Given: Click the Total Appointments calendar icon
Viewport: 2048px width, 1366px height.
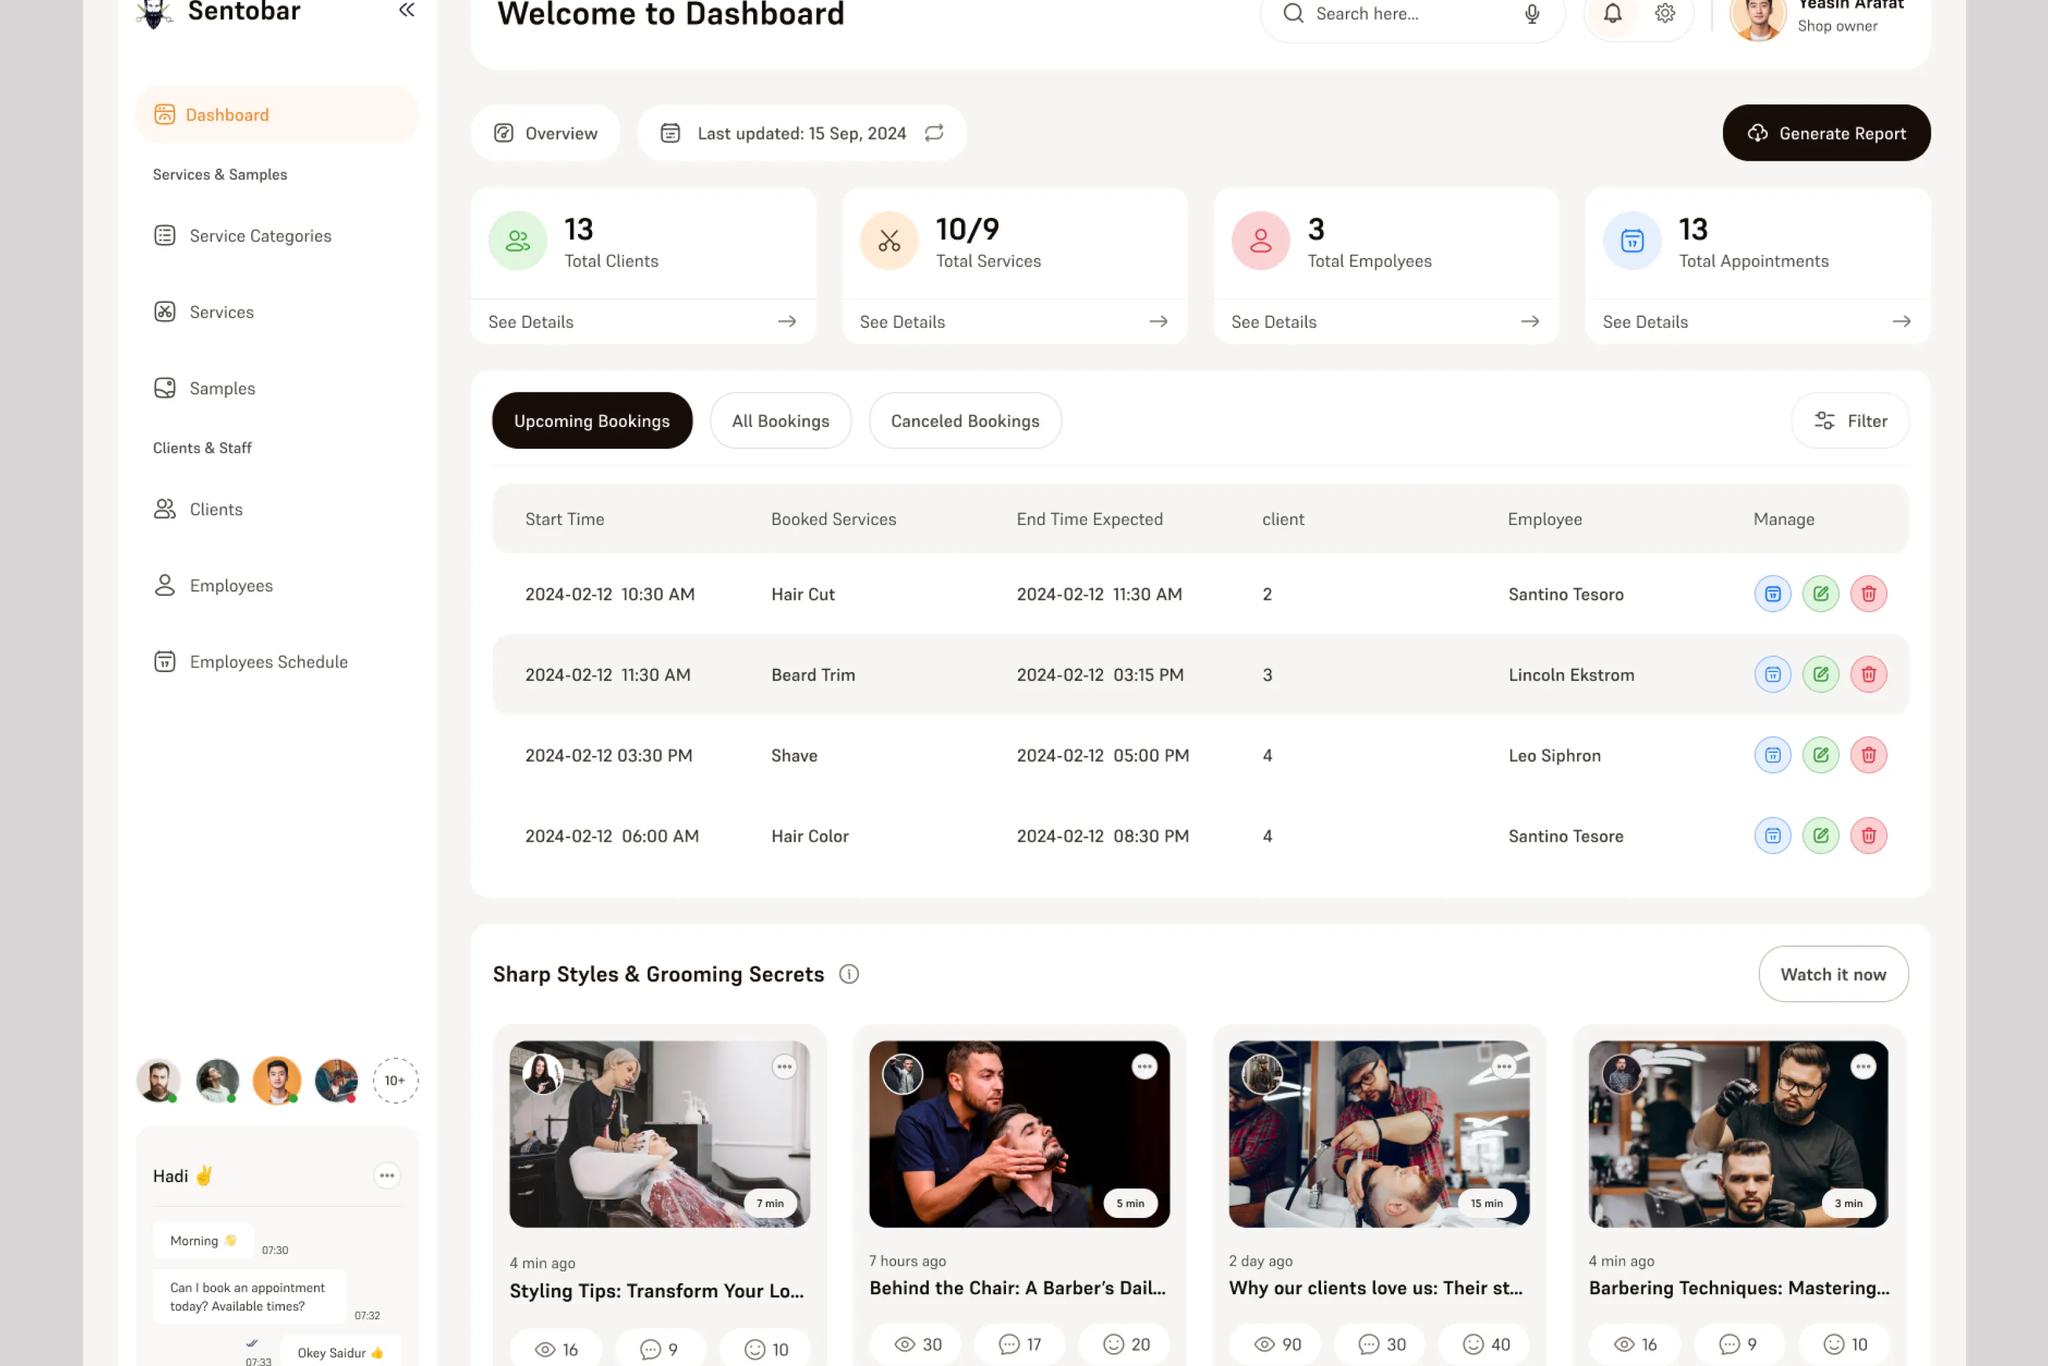Looking at the screenshot, I should coord(1632,241).
